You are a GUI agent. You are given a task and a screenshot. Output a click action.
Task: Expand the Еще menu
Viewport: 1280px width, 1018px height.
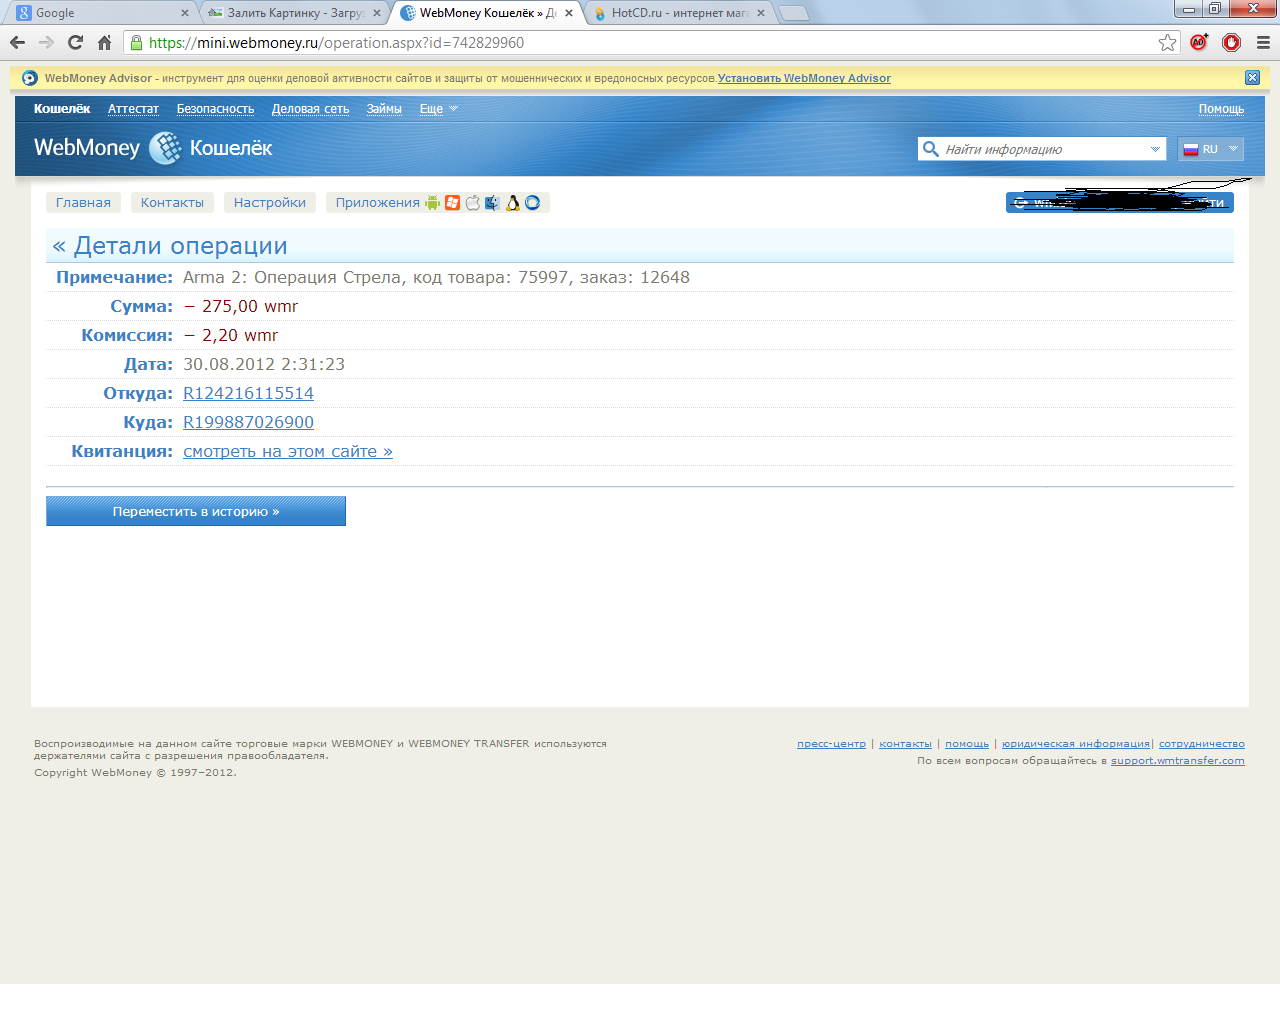click(x=438, y=109)
